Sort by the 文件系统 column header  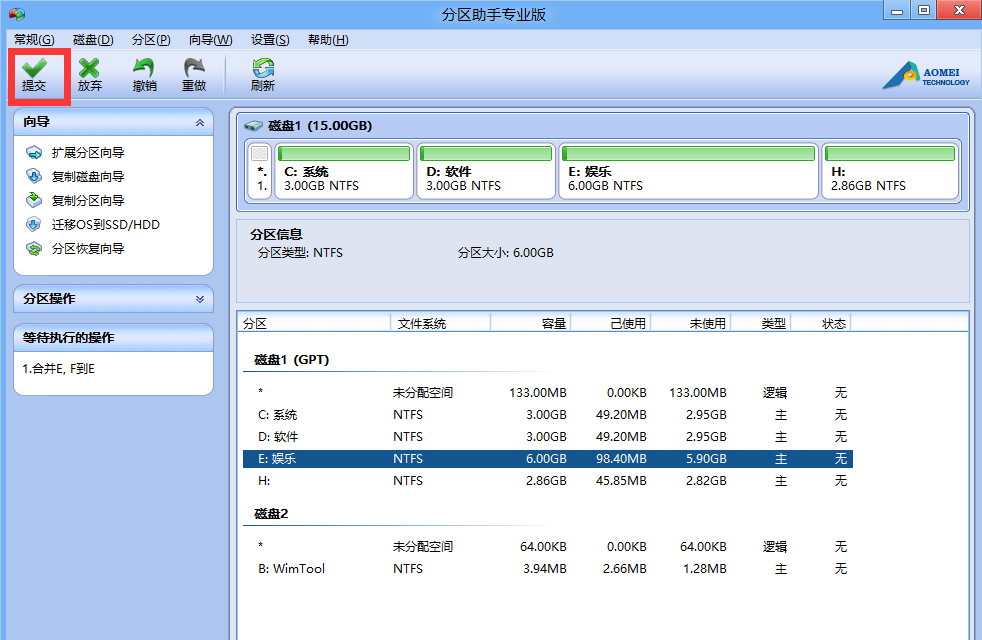pyautogui.click(x=440, y=323)
